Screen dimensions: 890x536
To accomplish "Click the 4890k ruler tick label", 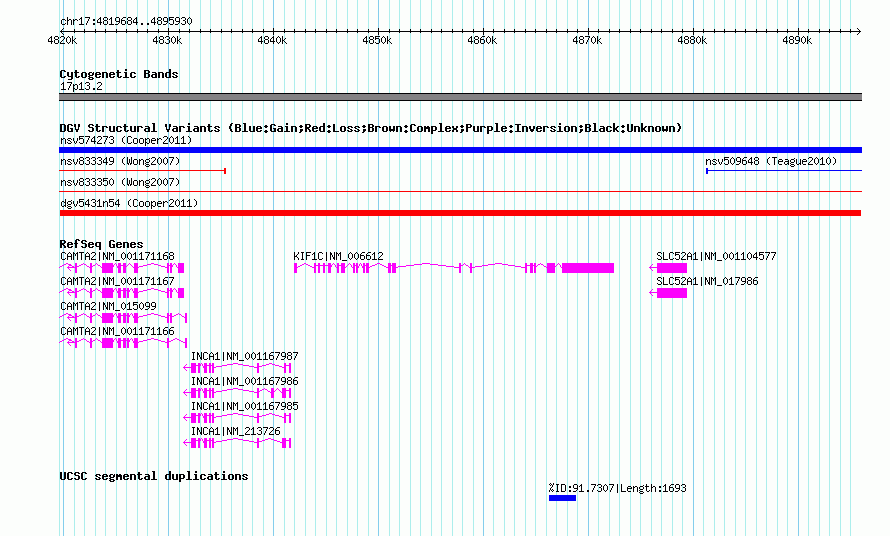I will pos(797,40).
